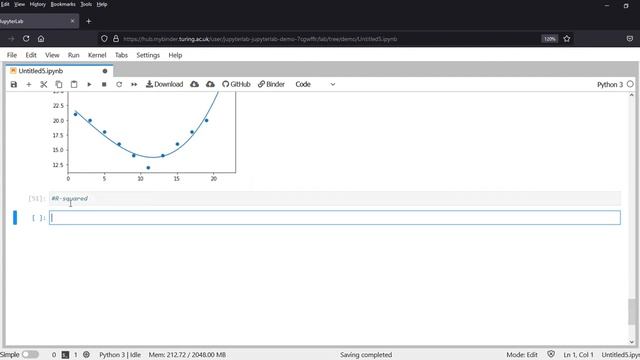Open a new browser tab with plus
The height and width of the screenshot is (360, 640).
89,21
